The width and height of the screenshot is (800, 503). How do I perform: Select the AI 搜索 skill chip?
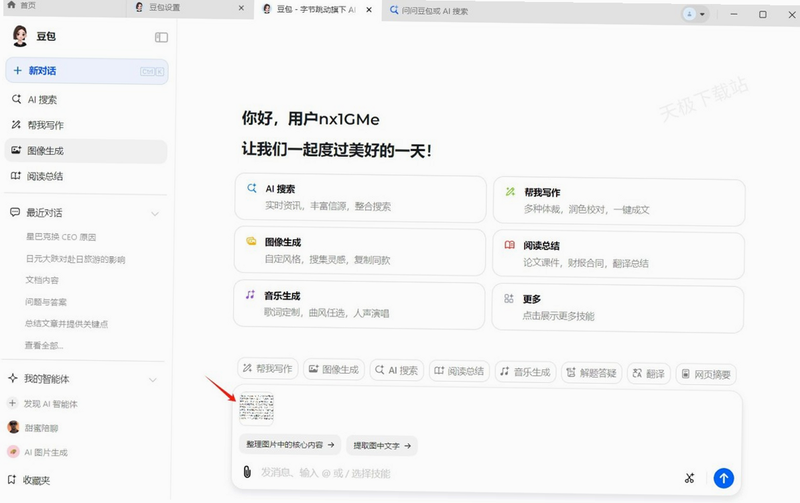pos(397,370)
